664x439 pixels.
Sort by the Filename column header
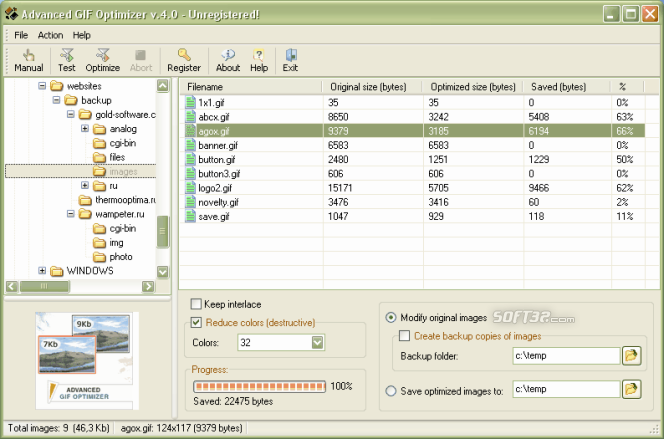coord(251,87)
